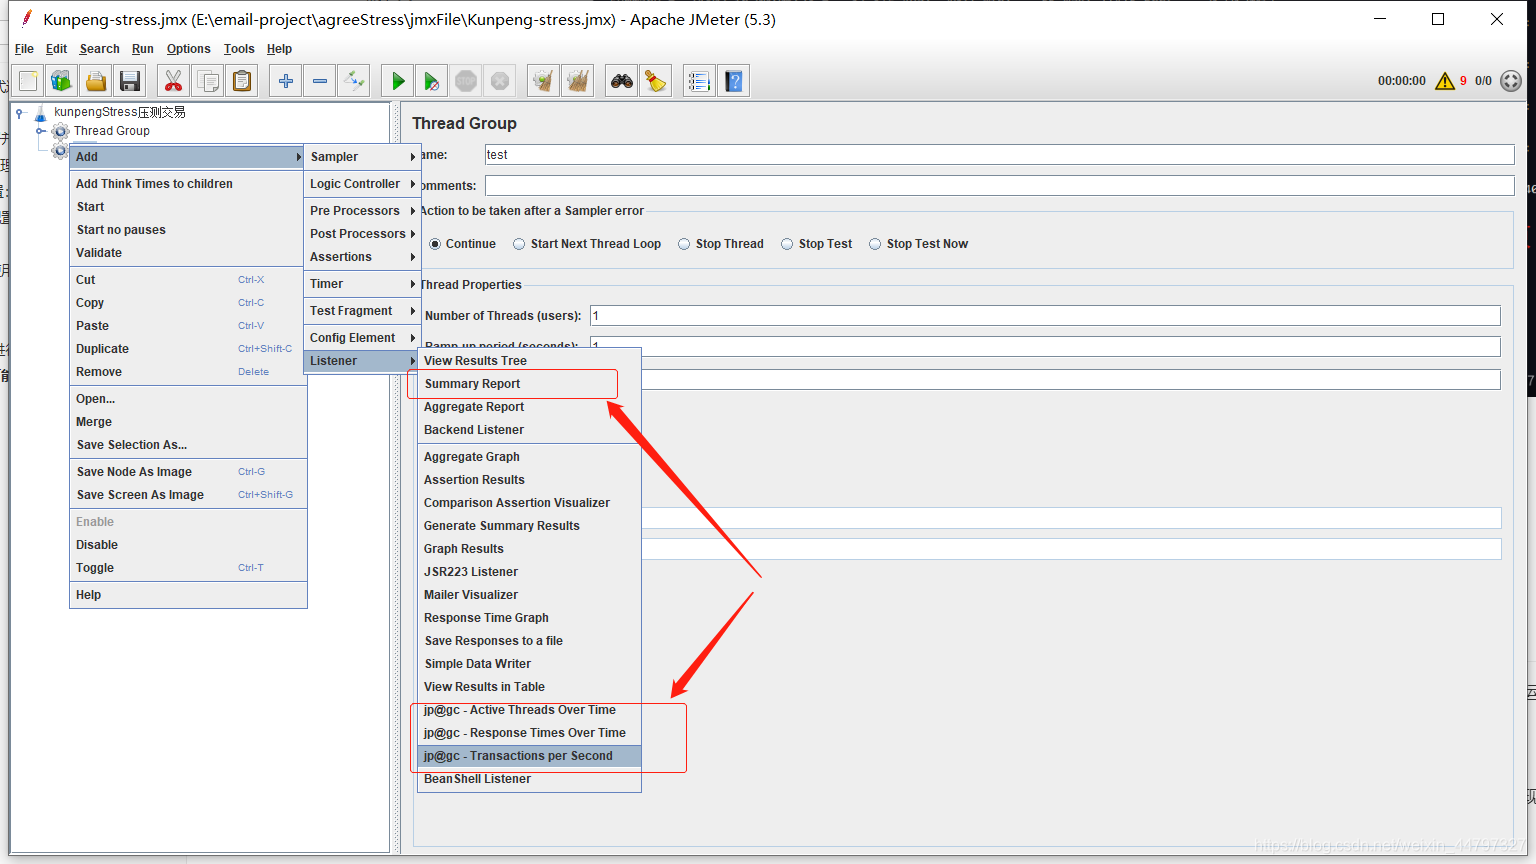The image size is (1536, 864).
Task: Expand the Test Fragment submenu
Action: (x=362, y=311)
